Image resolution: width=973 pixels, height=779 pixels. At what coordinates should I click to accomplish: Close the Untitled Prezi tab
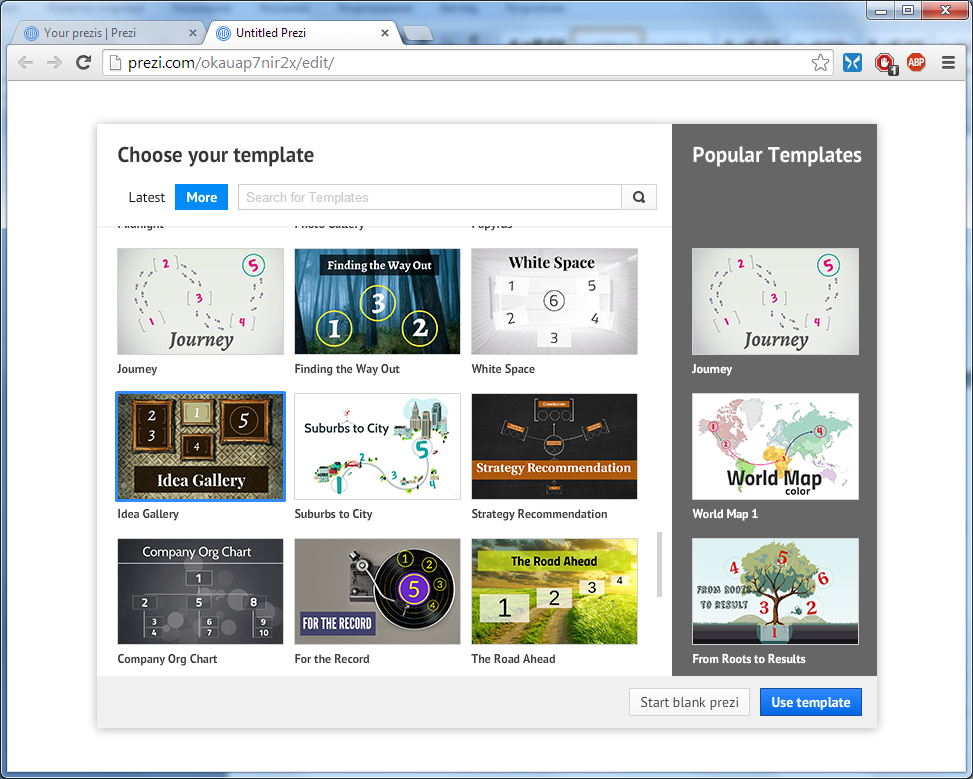[385, 33]
